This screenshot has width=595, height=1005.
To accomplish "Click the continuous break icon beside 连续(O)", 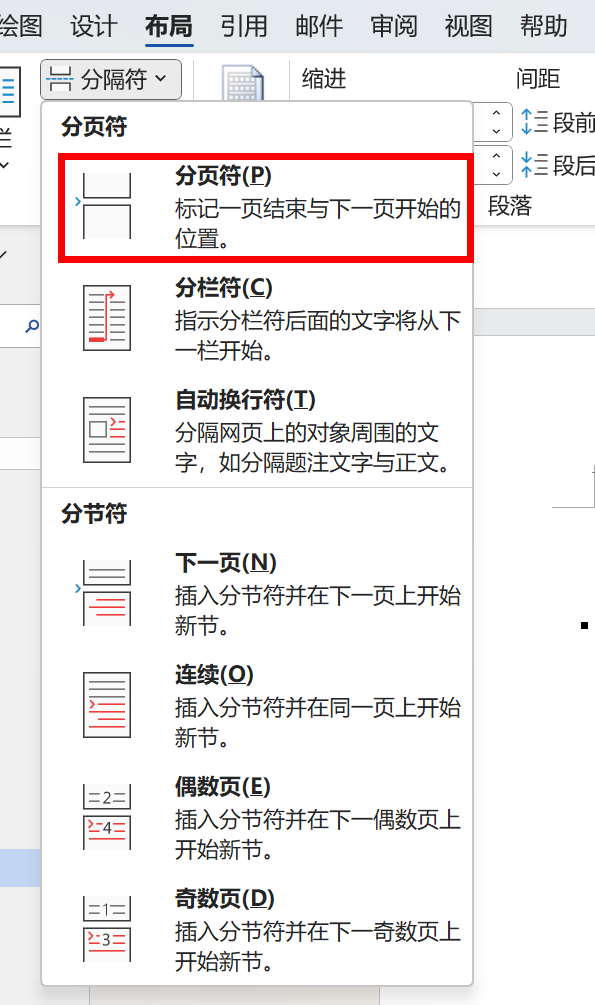I will tap(106, 705).
